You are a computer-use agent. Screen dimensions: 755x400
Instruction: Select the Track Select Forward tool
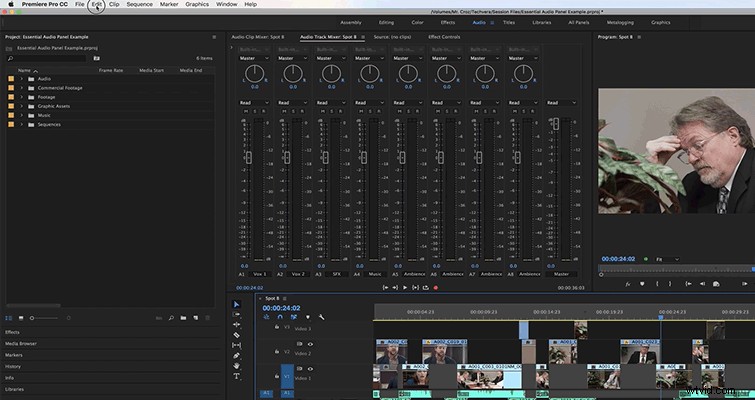[x=236, y=314]
